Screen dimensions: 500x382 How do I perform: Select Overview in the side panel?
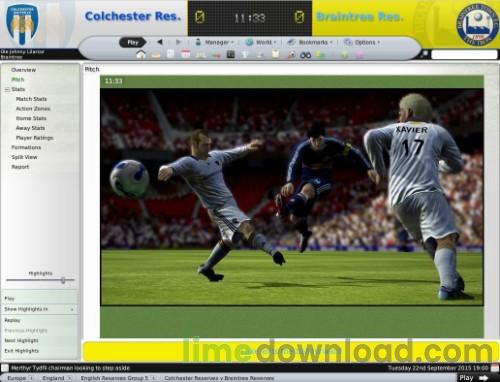click(x=23, y=70)
